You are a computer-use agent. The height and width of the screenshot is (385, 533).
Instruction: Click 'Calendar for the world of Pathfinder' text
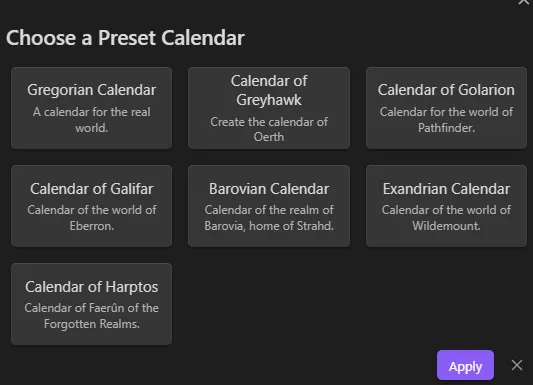446,120
